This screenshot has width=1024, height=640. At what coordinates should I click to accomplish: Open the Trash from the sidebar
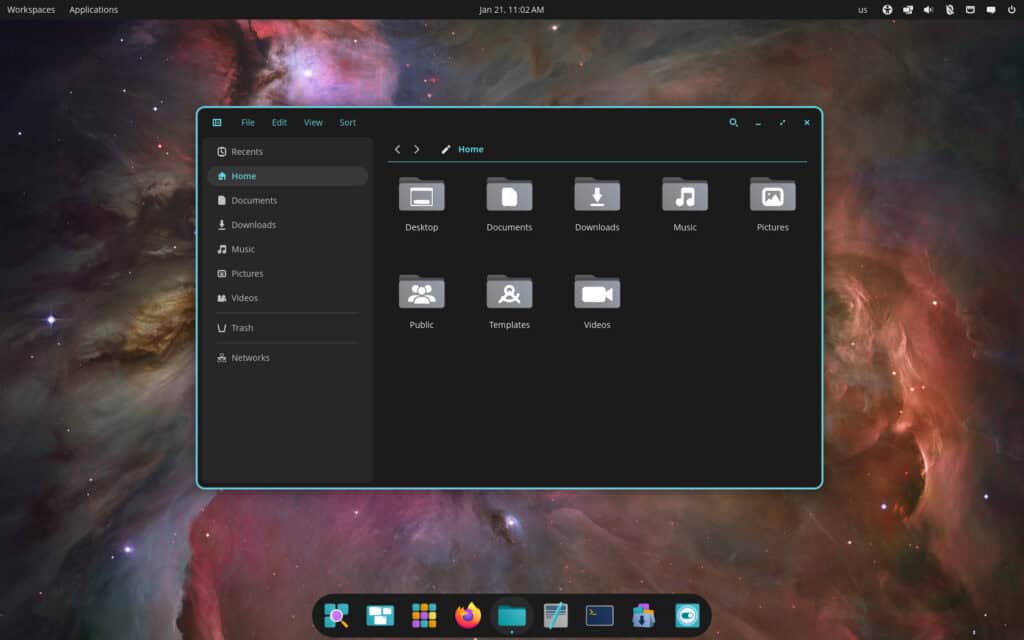pos(241,327)
